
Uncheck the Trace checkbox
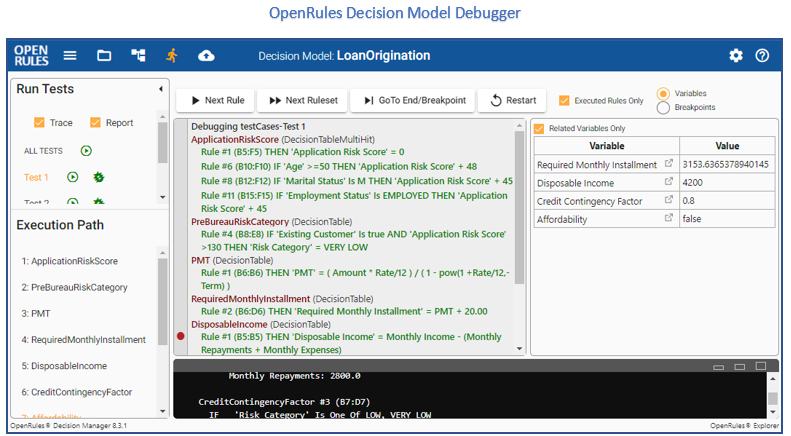tap(40, 123)
